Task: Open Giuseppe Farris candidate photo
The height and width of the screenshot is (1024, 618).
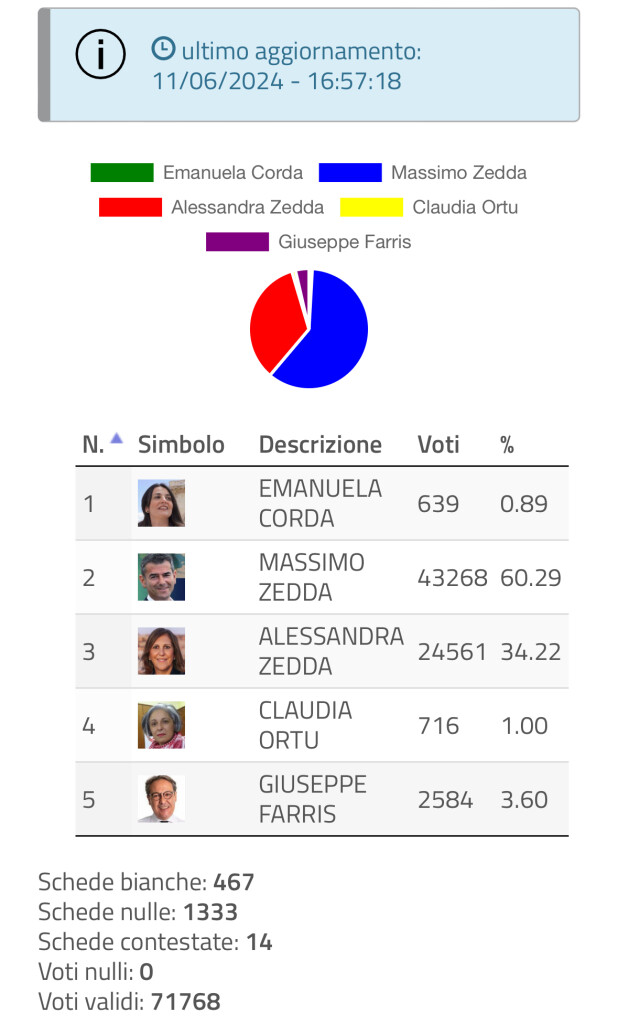Action: point(161,799)
